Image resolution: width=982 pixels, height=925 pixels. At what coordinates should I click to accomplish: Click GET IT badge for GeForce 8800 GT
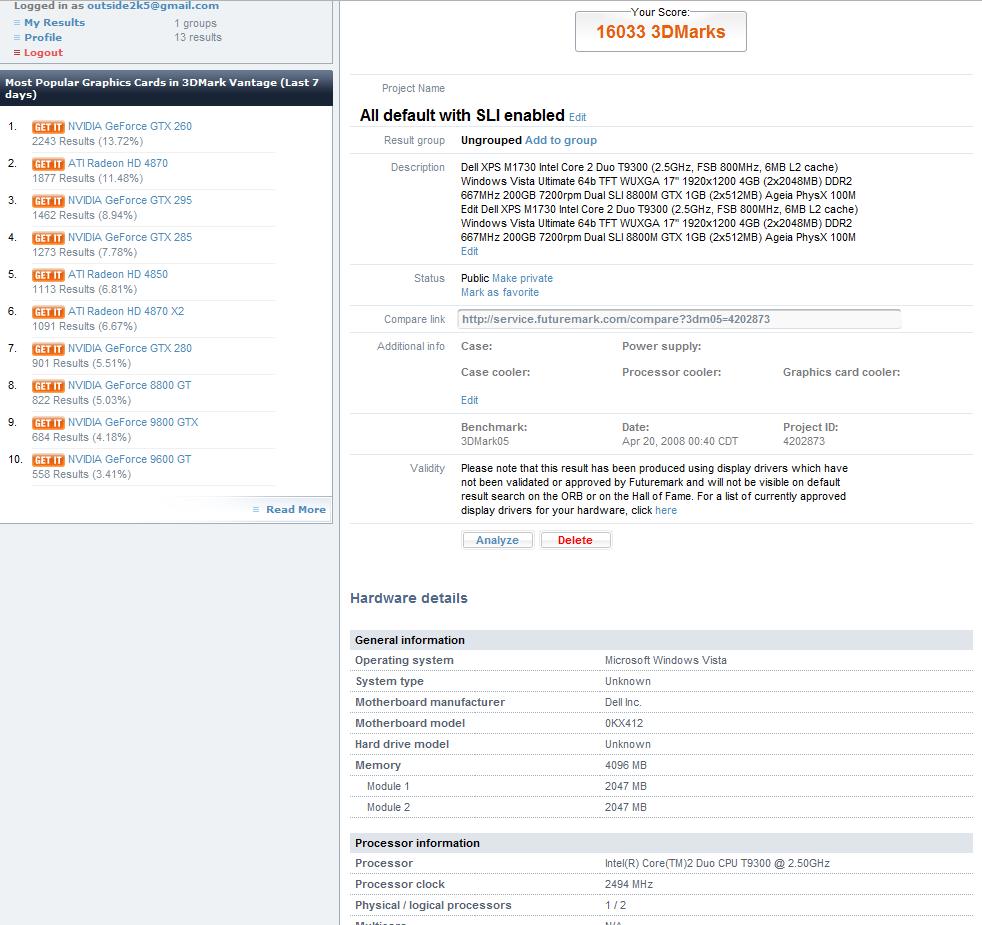click(x=48, y=386)
